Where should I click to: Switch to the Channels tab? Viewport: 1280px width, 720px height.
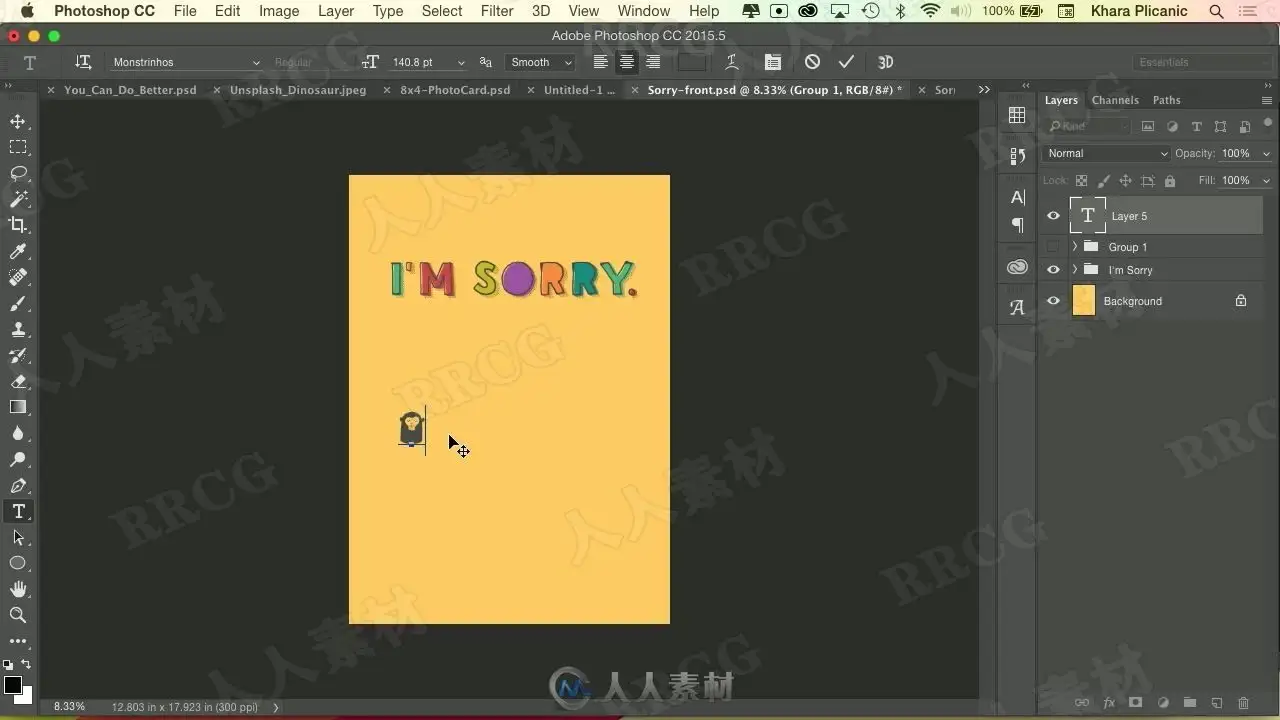click(1115, 100)
